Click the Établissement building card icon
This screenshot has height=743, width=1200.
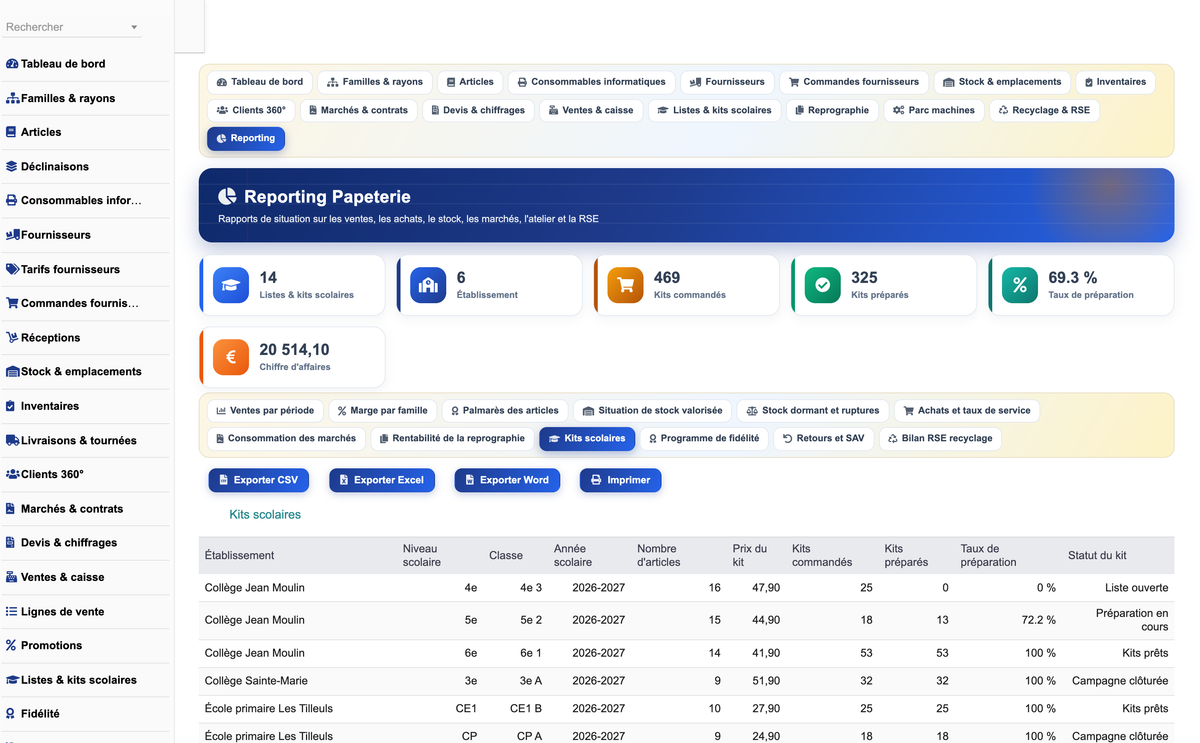coord(428,285)
